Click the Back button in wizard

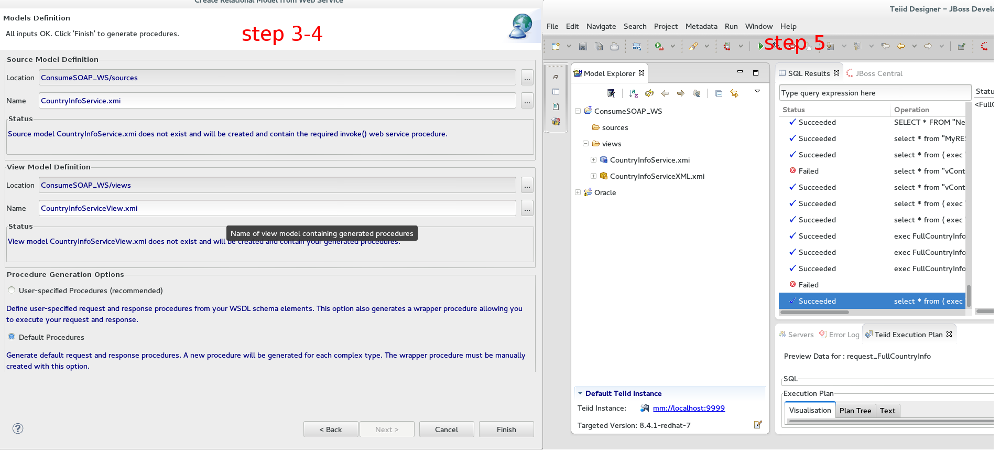point(330,429)
